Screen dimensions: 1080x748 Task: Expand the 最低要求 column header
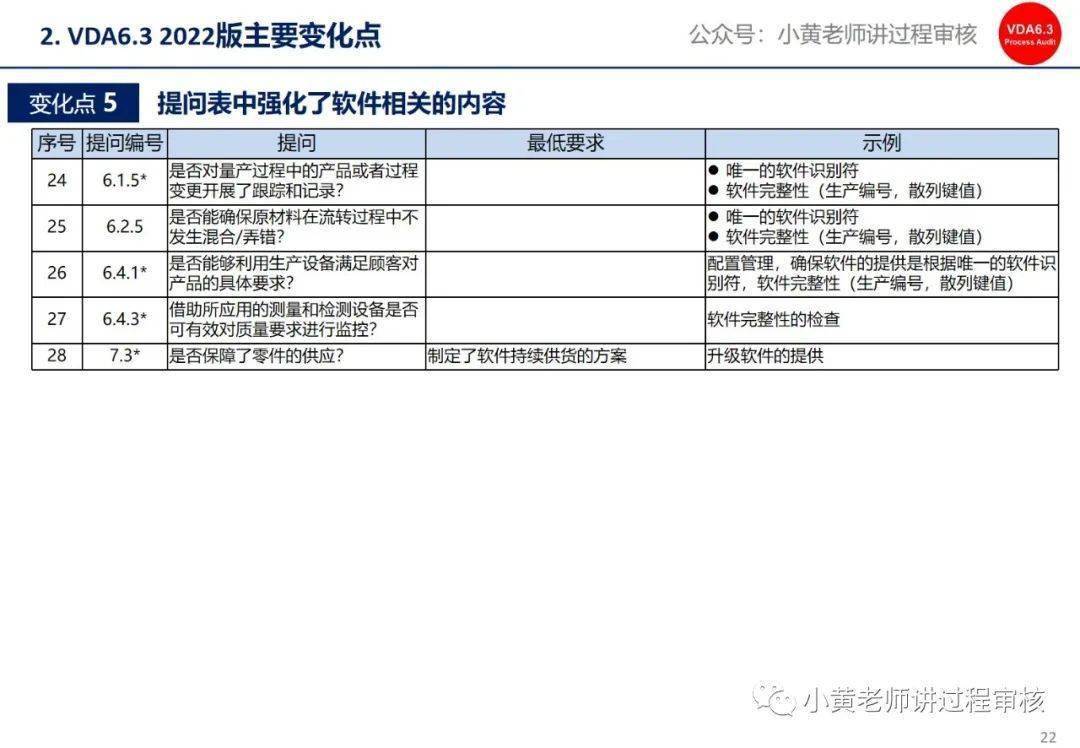click(x=565, y=143)
